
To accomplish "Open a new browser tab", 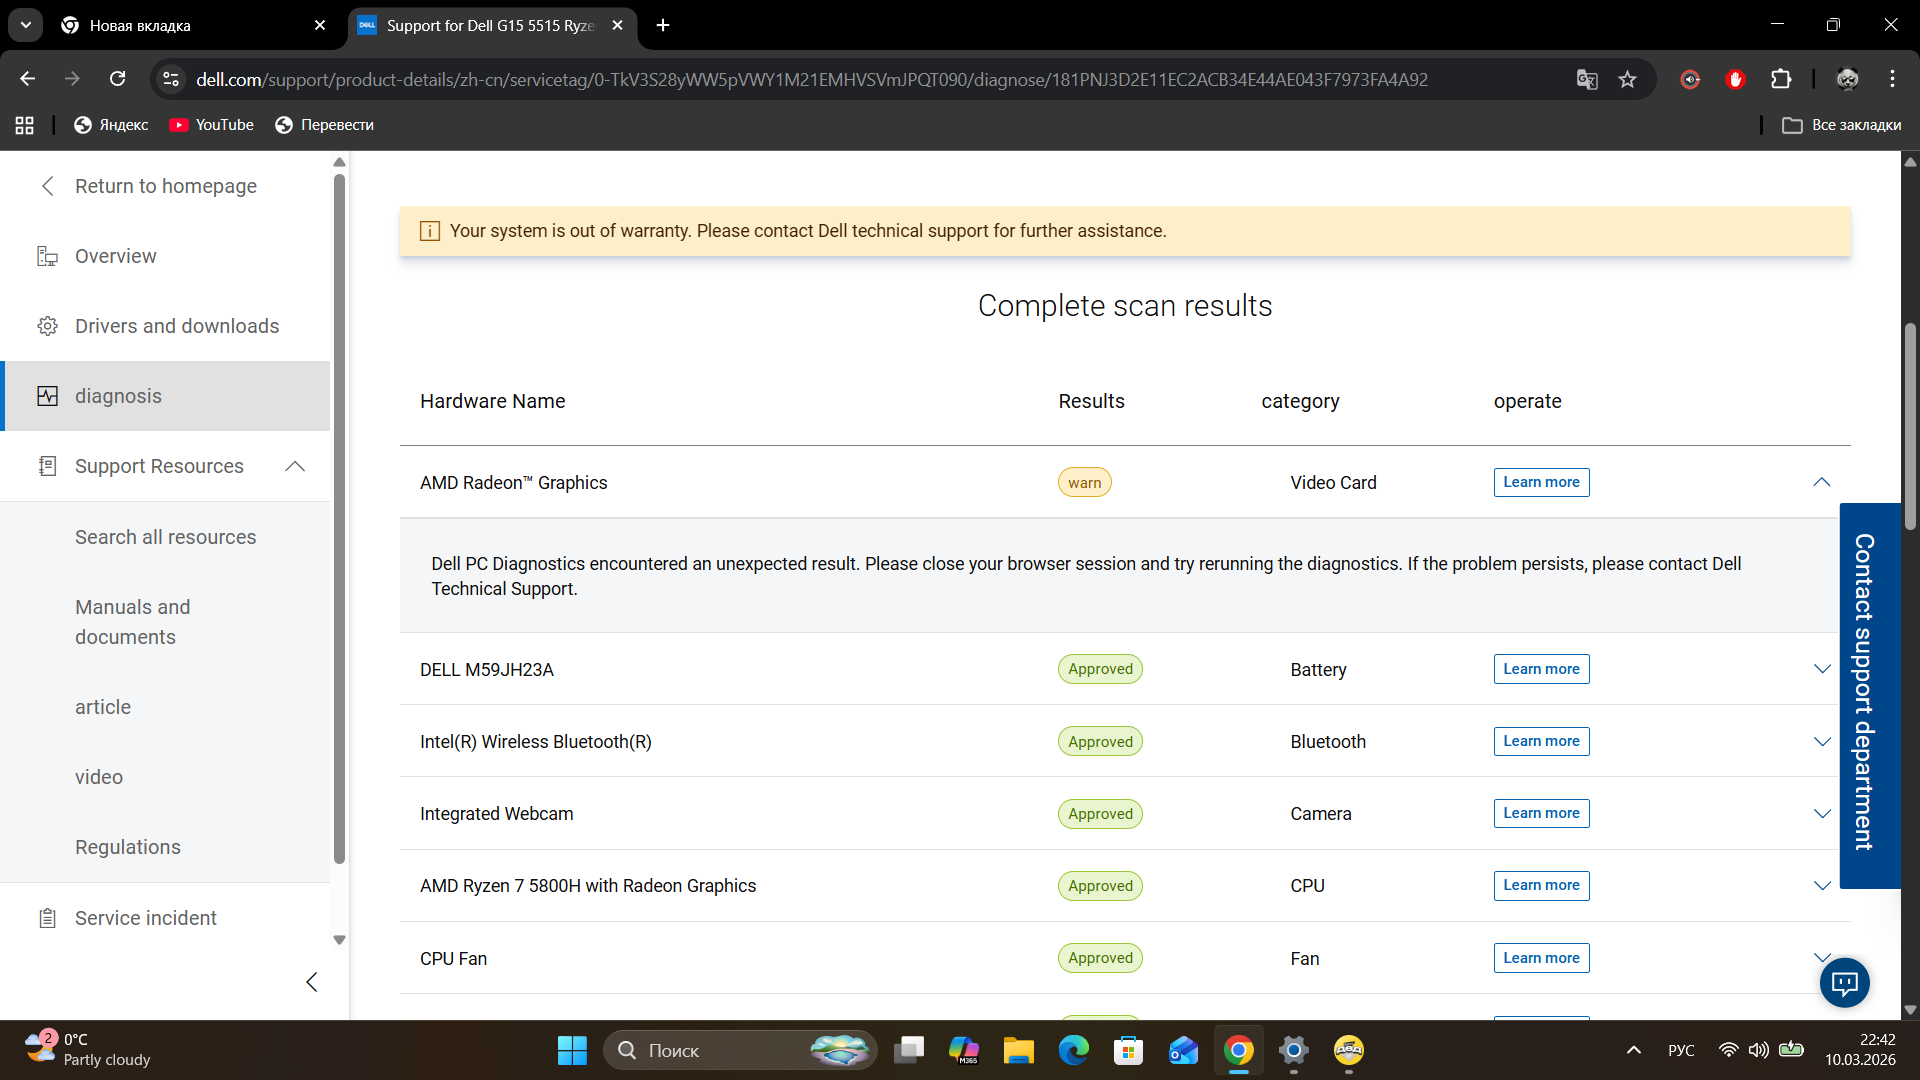I will coord(663,25).
